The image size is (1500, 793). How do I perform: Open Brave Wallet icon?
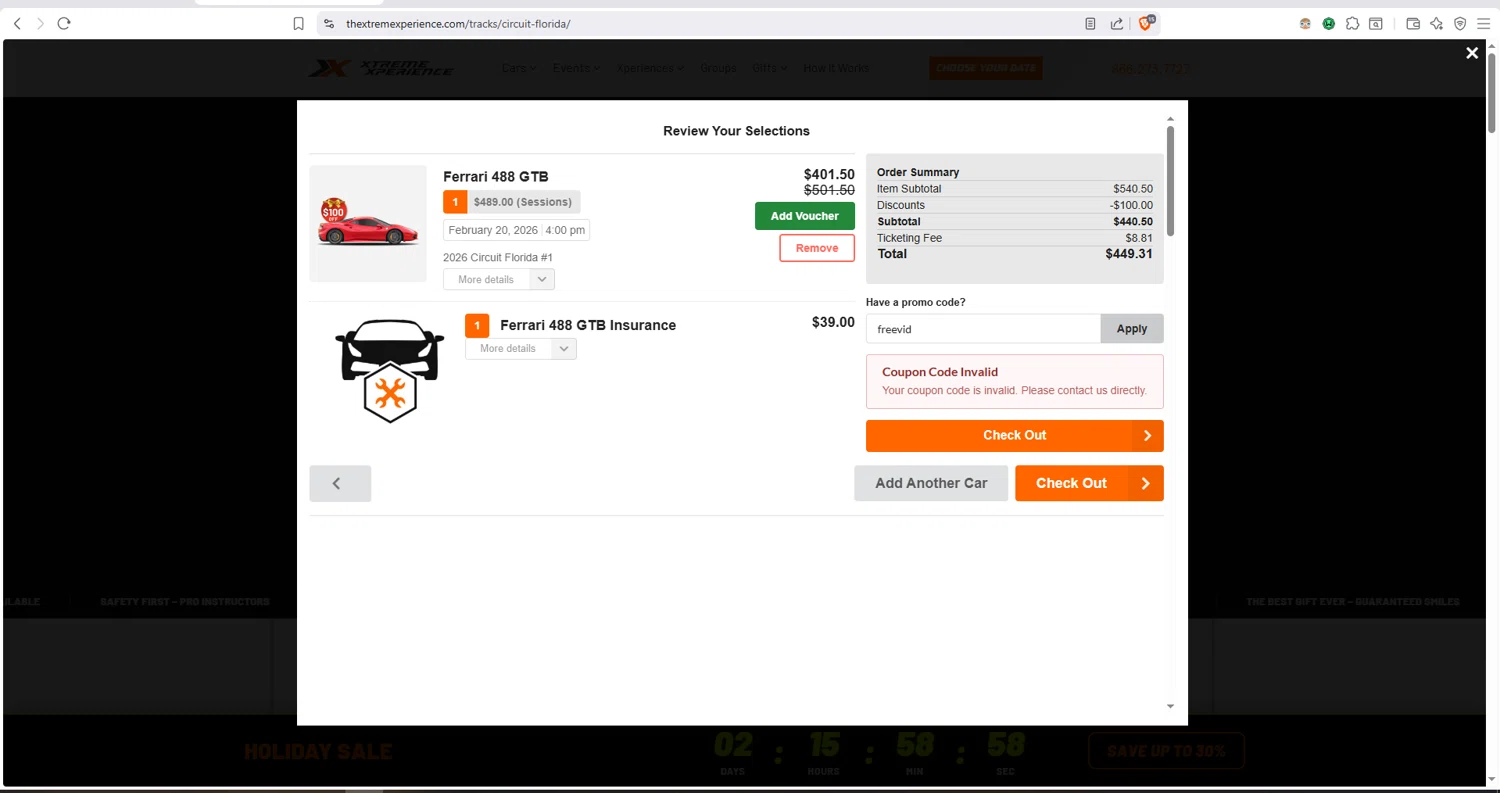[1413, 23]
